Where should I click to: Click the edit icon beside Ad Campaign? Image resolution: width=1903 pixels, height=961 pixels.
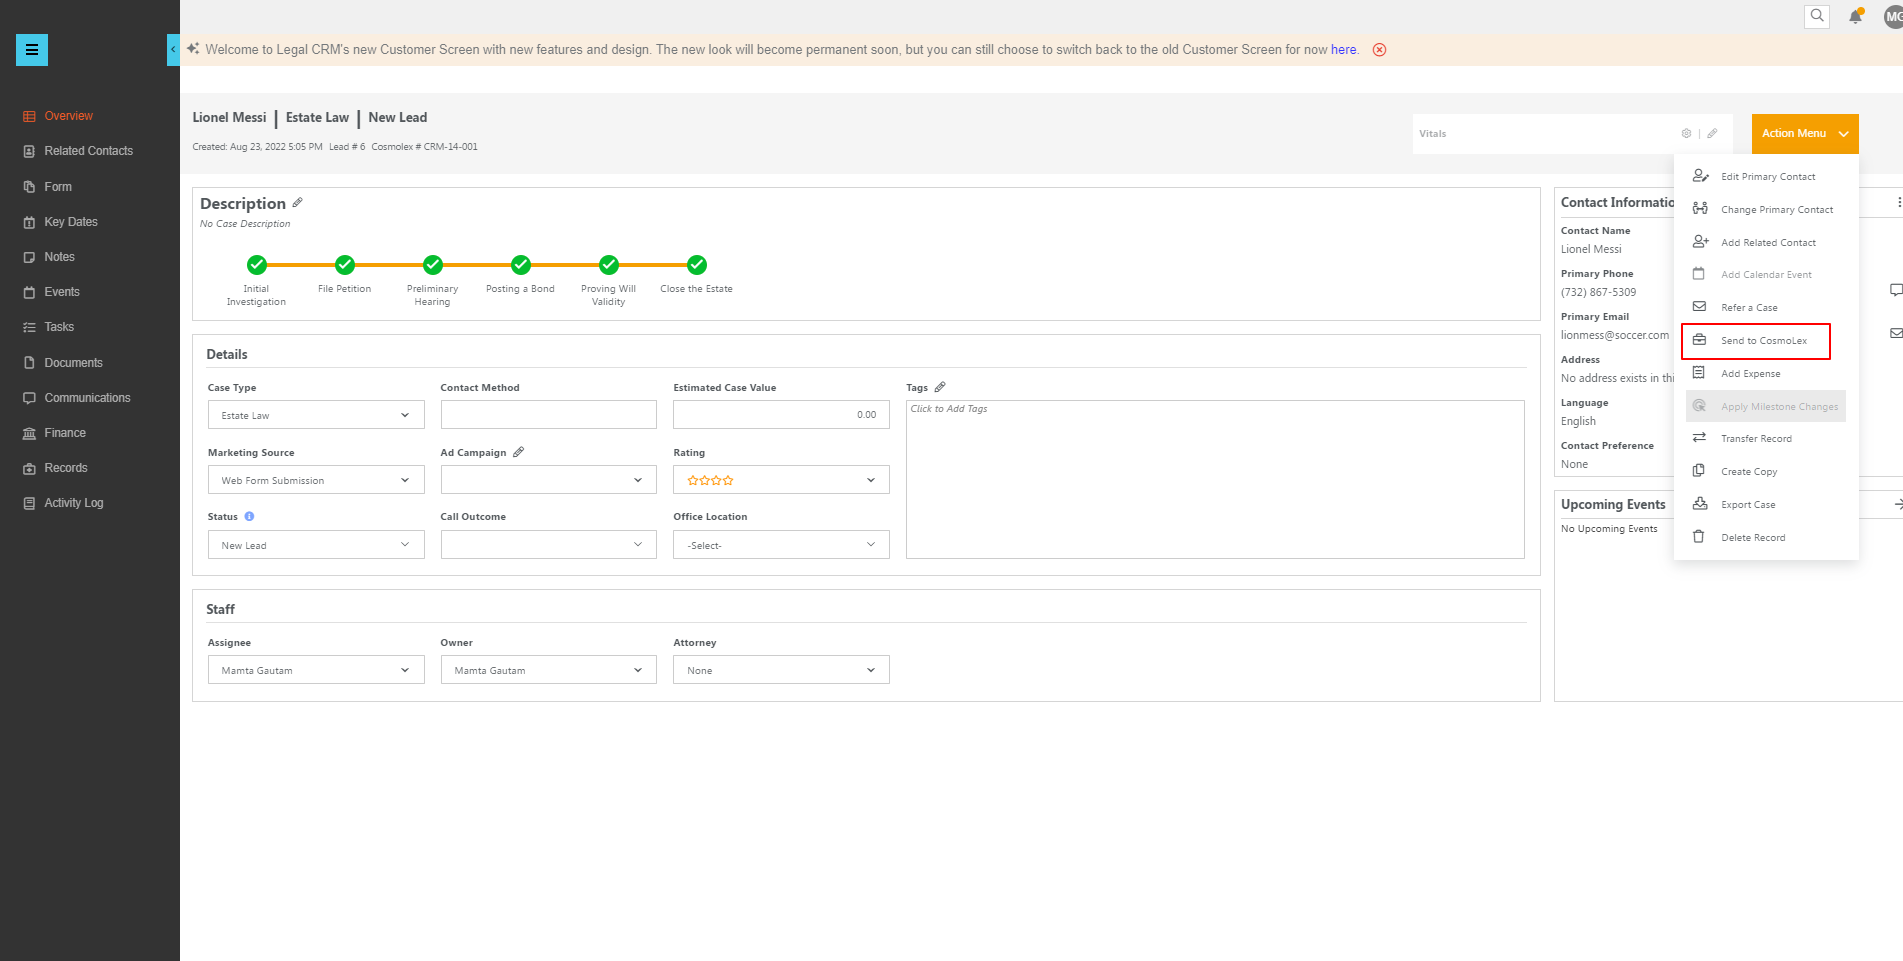(x=518, y=452)
